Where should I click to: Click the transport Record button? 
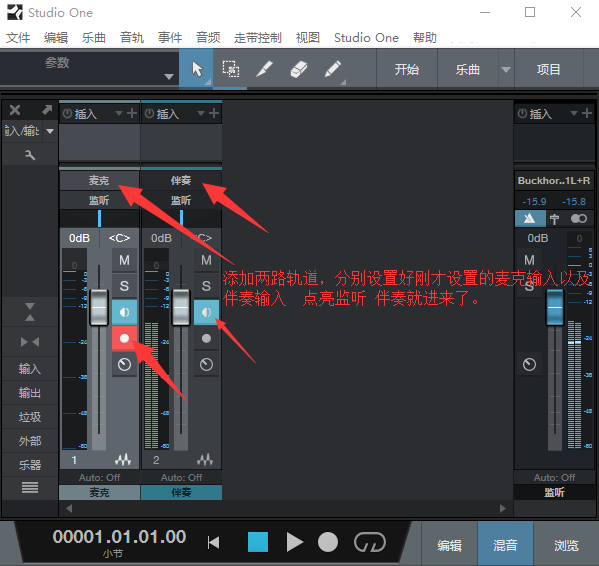click(x=328, y=542)
